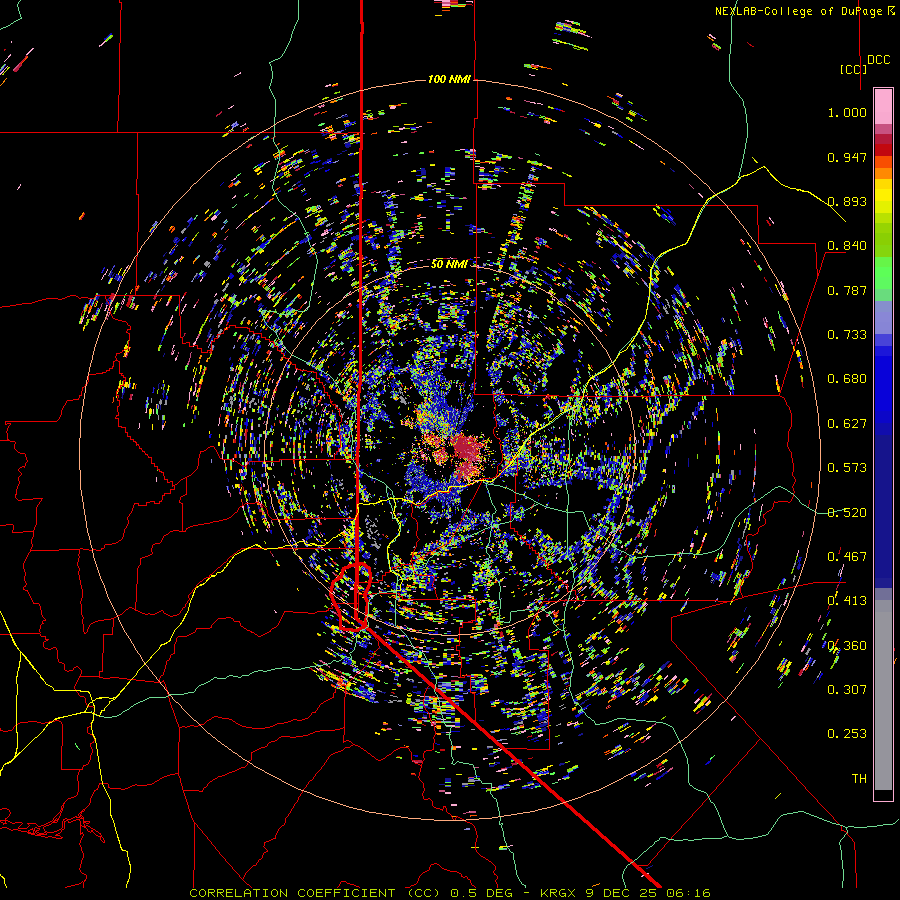This screenshot has height=900, width=900.
Task: Click the 0.733 legend value
Action: pyautogui.click(x=847, y=335)
